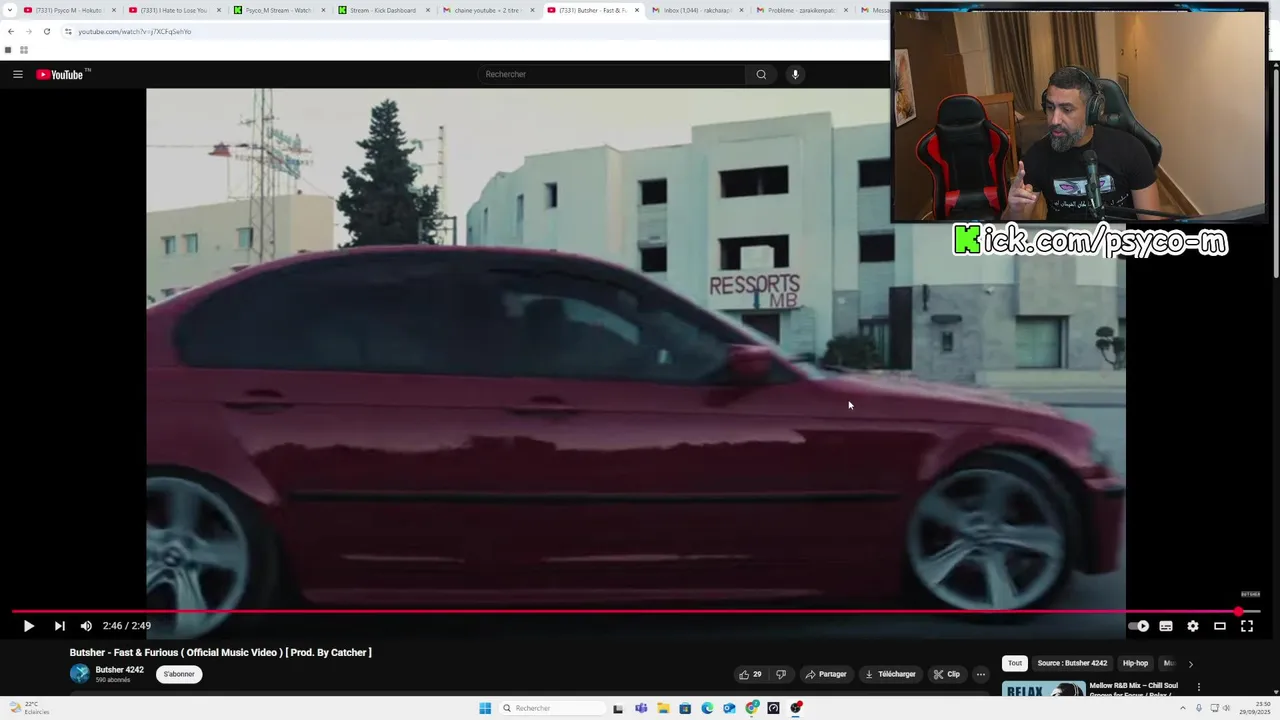Start voice search with the microphone

coord(795,74)
